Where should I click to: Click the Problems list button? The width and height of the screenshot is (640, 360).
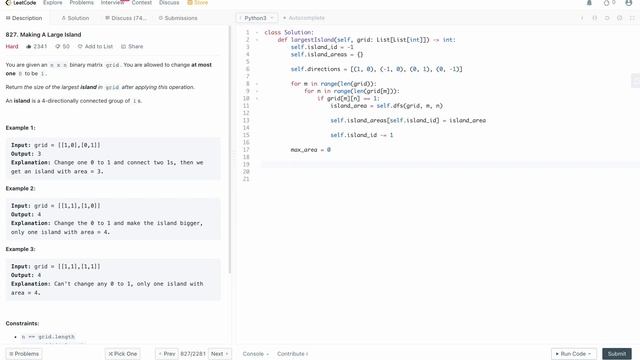pos(24,354)
